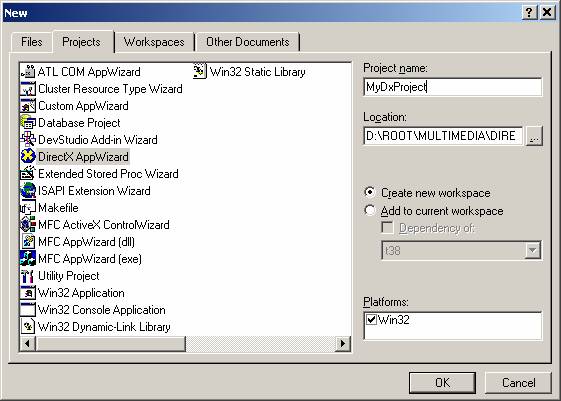Choose the Utility Project icon
This screenshot has width=561, height=401.
pyautogui.click(x=28, y=275)
